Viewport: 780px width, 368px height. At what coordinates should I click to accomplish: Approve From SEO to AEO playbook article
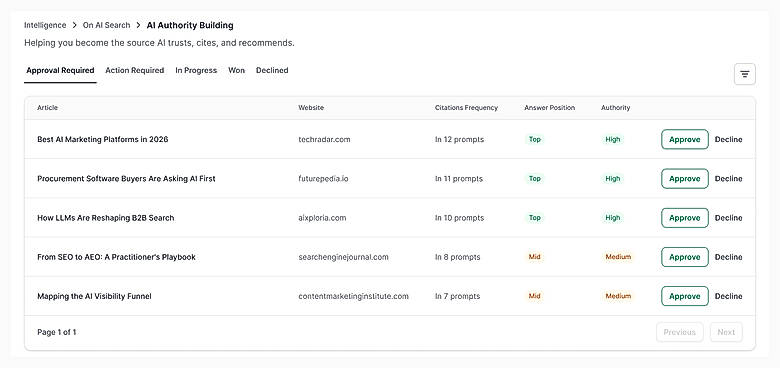pyautogui.click(x=684, y=257)
